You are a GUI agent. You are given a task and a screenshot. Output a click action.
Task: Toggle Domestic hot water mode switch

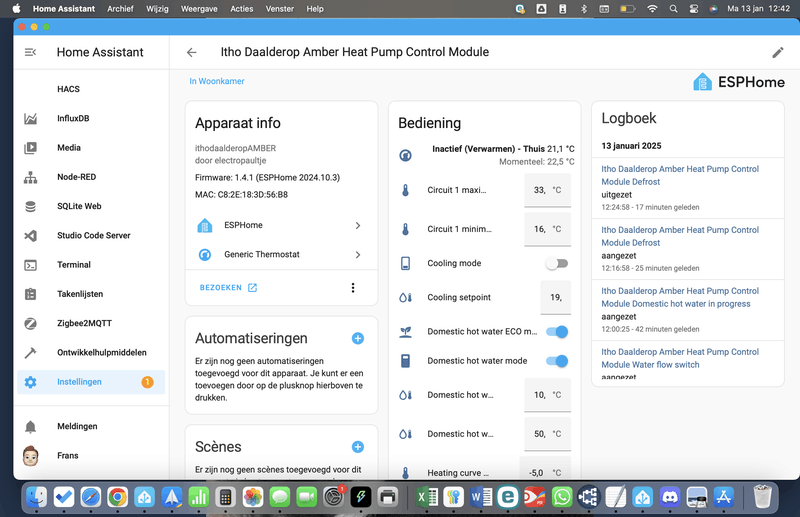[x=557, y=361]
